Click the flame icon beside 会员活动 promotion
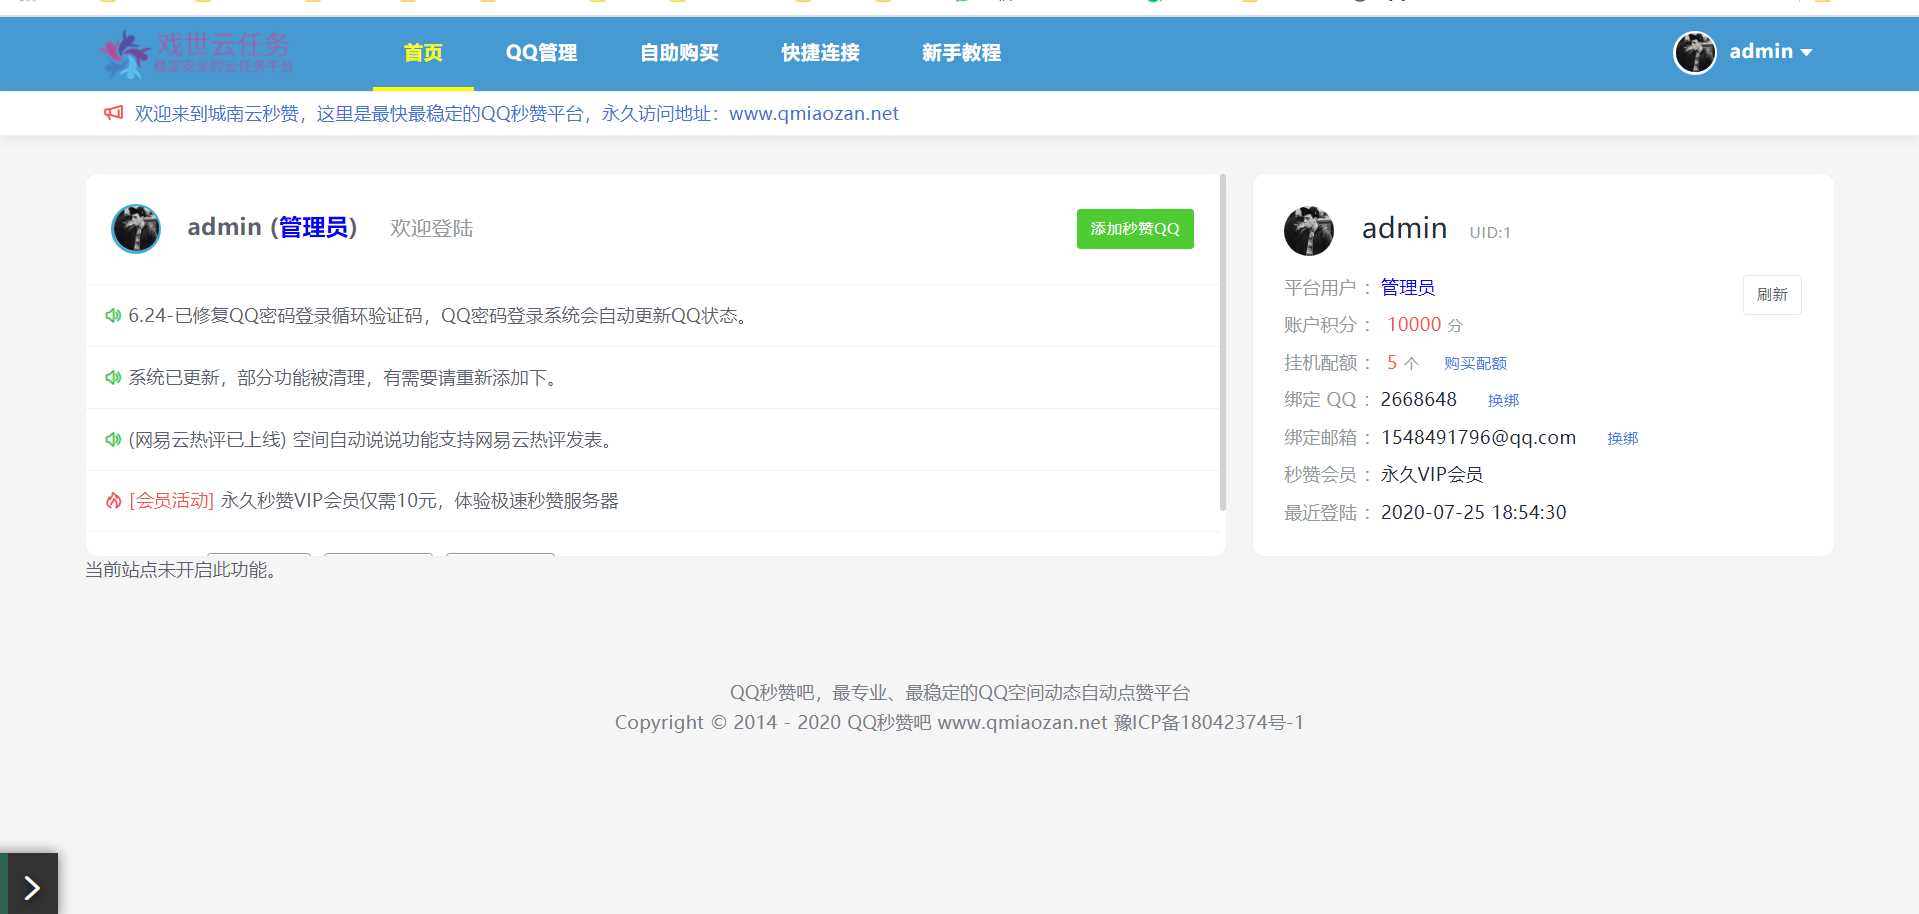Image resolution: width=1919 pixels, height=914 pixels. click(113, 500)
